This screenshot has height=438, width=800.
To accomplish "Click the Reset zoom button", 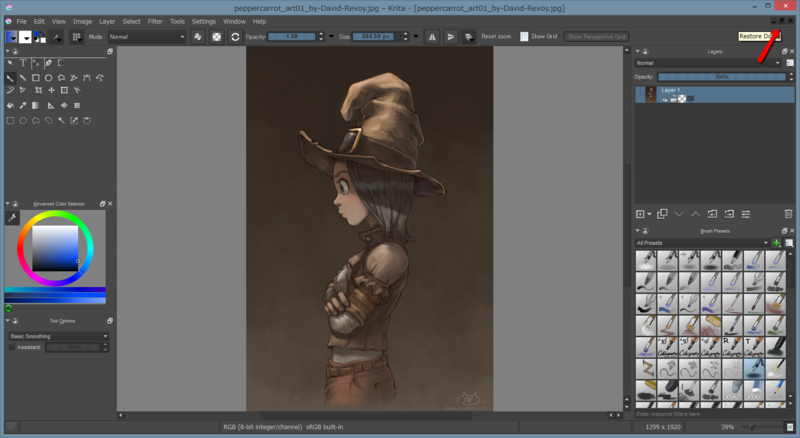I will (496, 37).
